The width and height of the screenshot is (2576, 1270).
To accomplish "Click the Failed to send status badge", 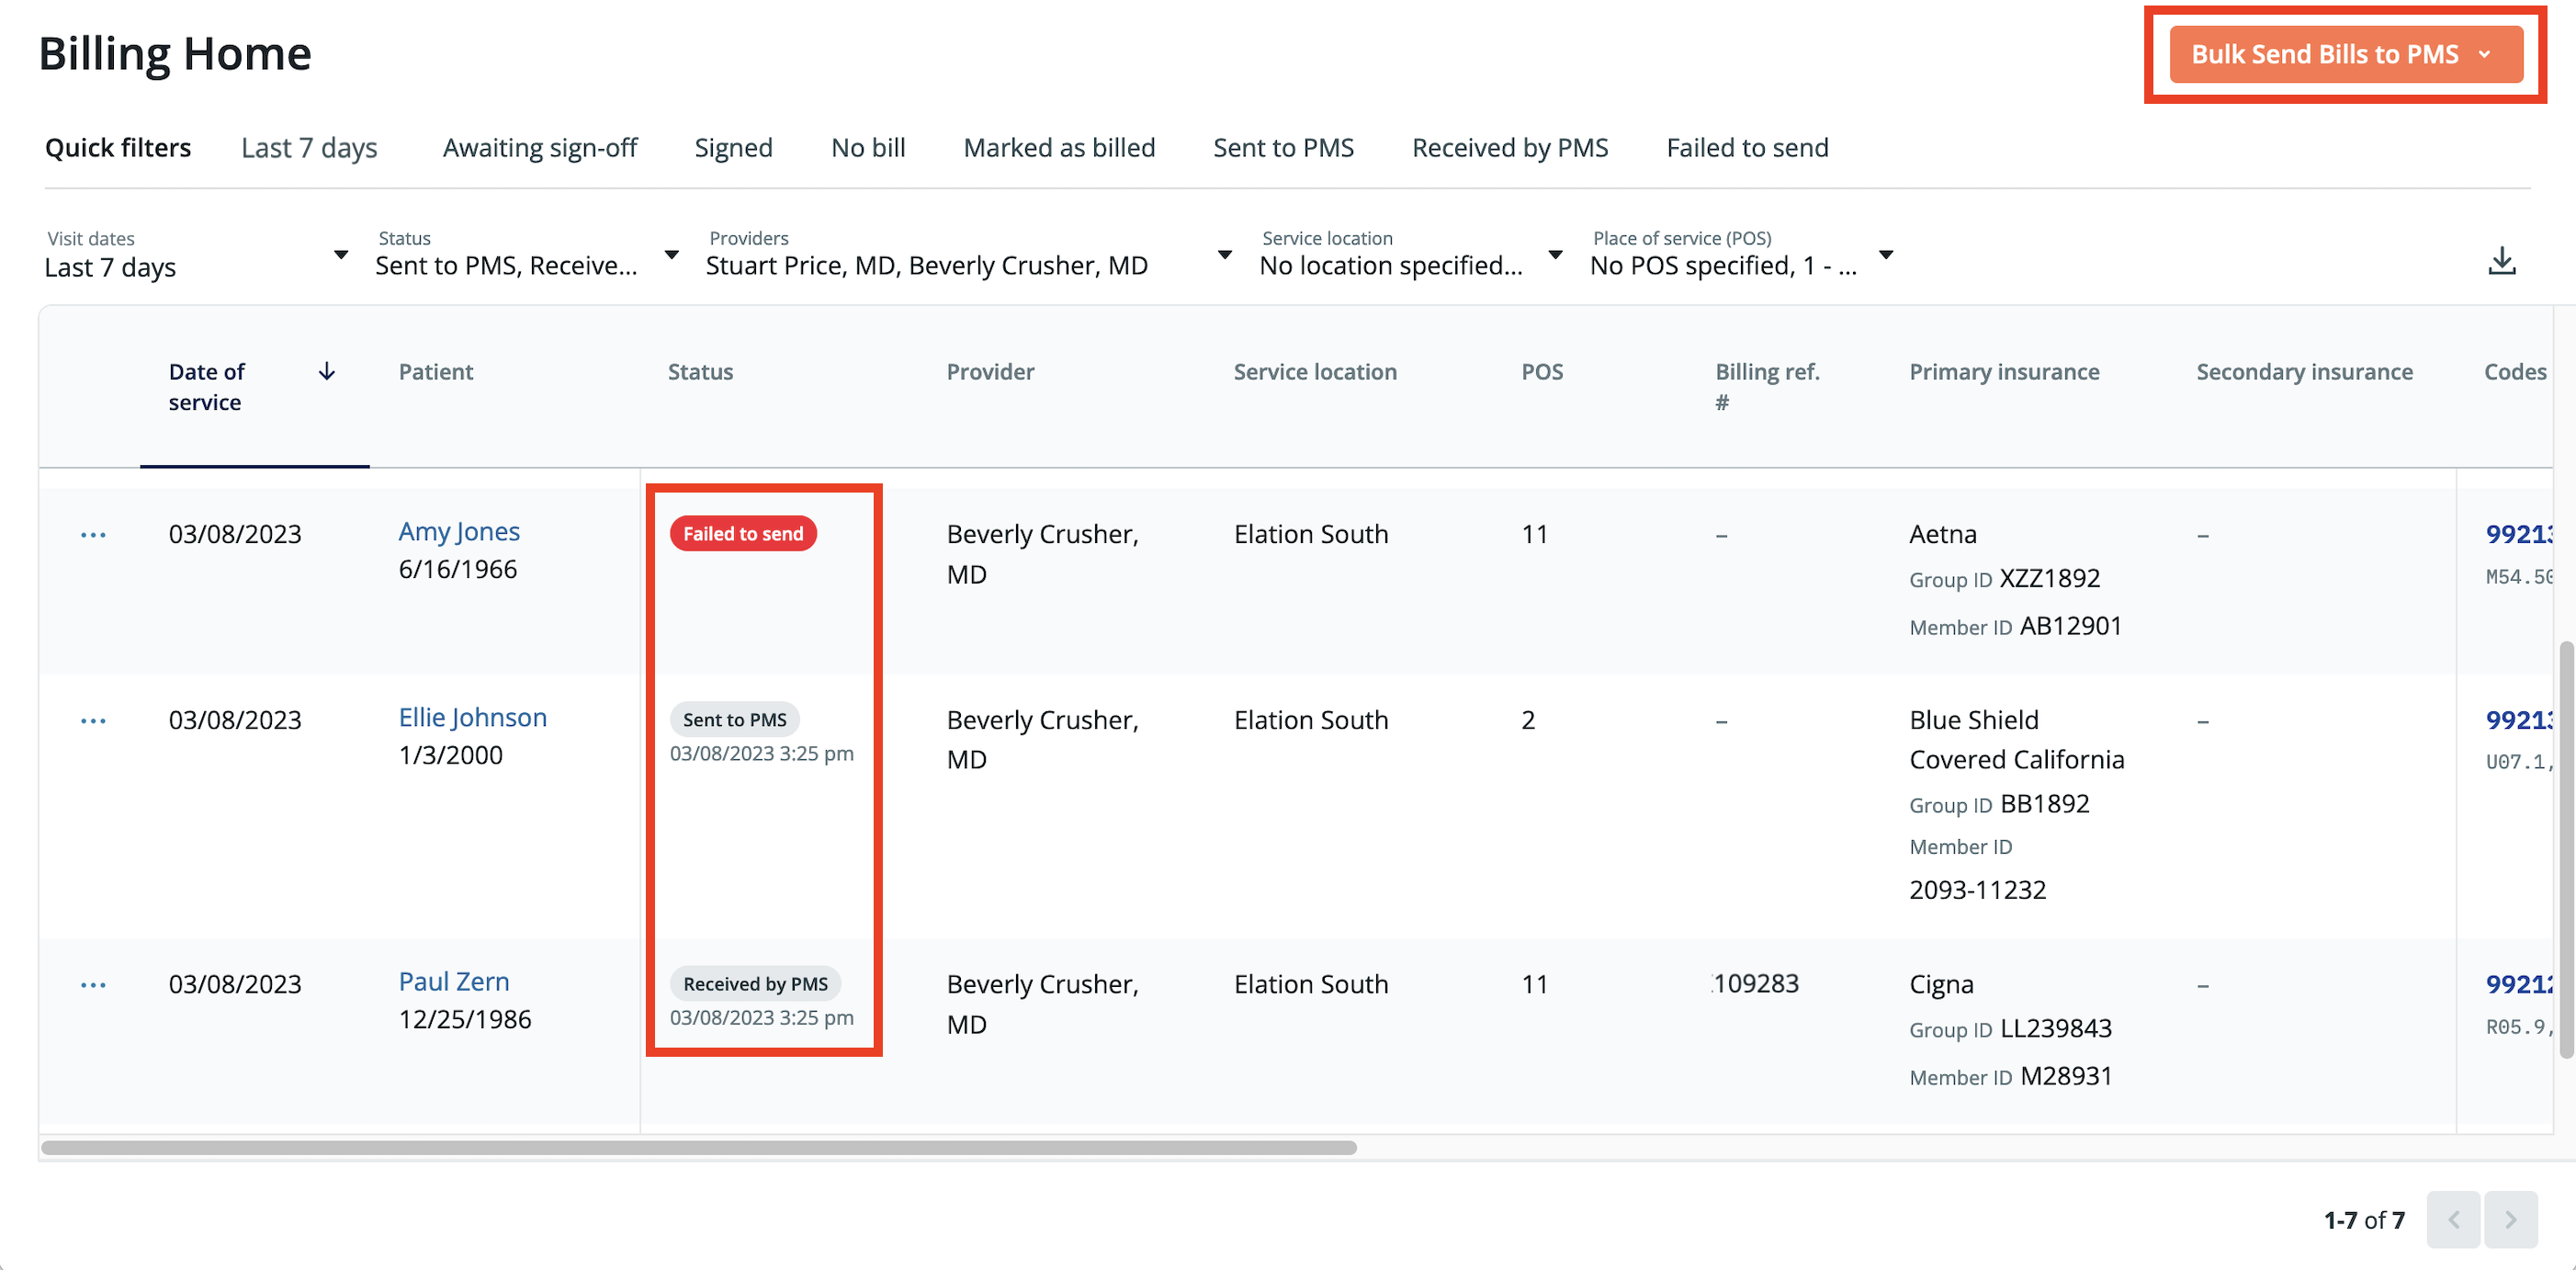I will [742, 533].
